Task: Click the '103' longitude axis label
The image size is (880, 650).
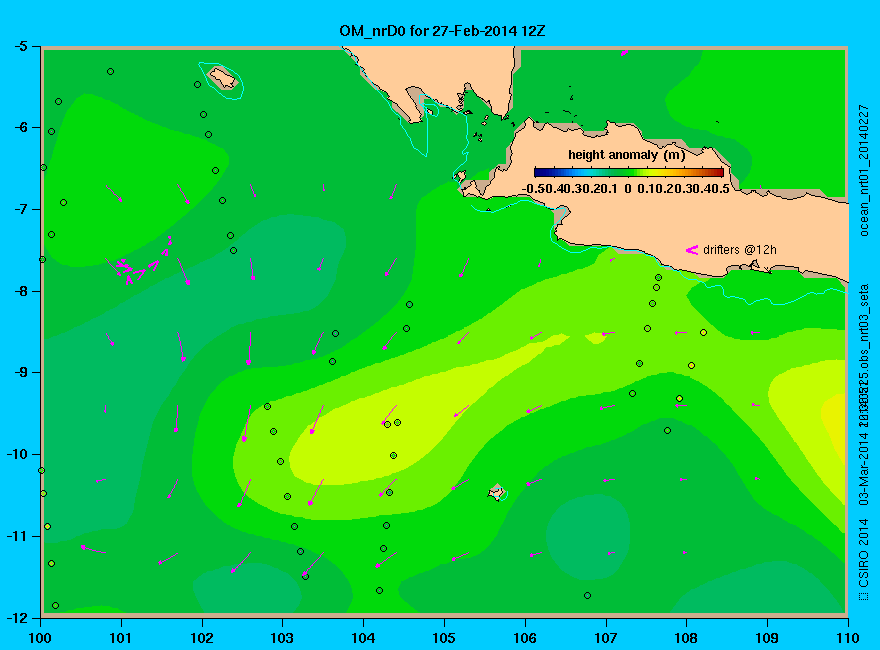Action: (282, 638)
